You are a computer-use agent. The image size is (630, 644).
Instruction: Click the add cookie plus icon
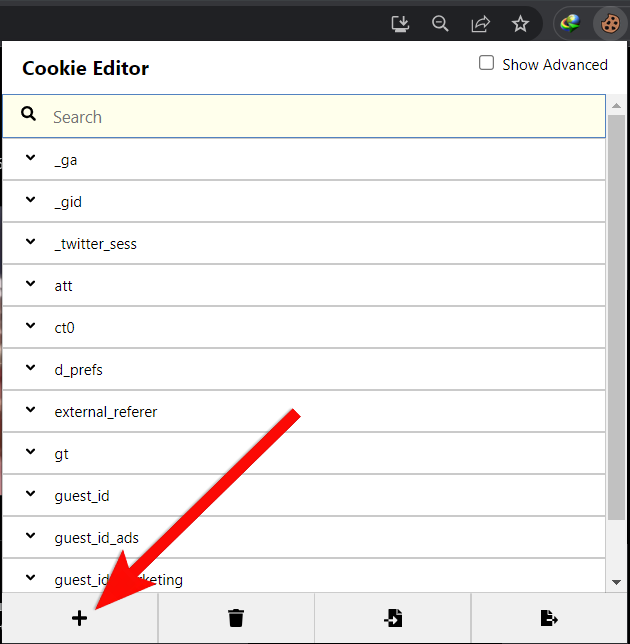pyautogui.click(x=79, y=619)
